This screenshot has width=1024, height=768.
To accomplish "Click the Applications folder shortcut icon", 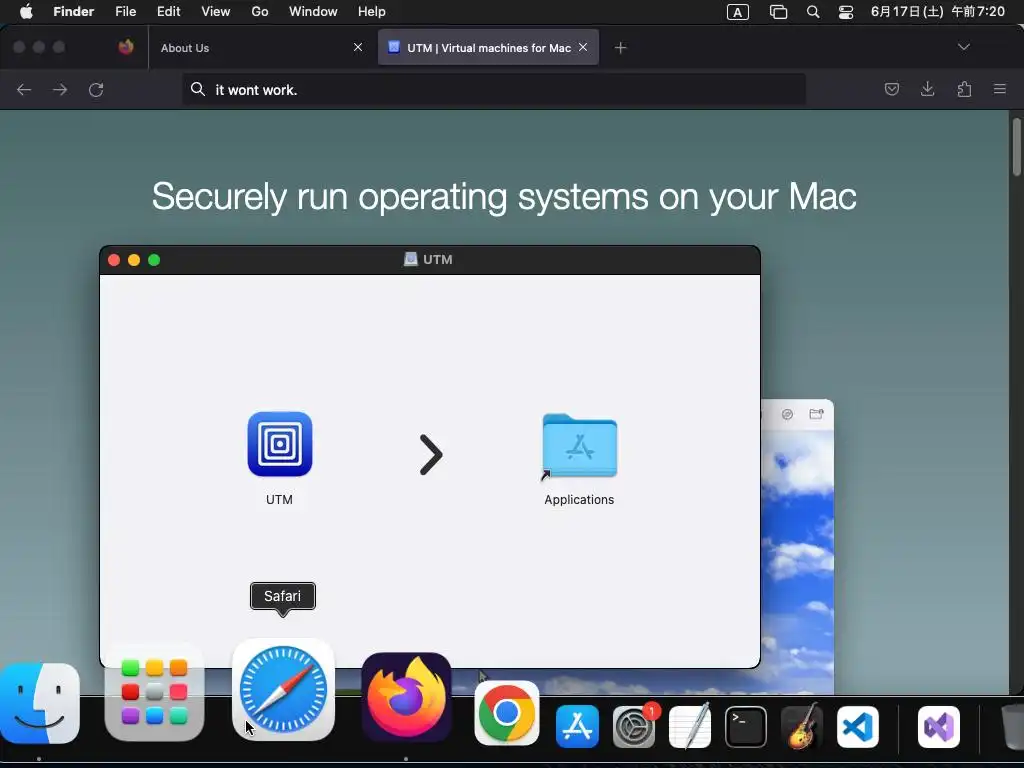I will tap(579, 447).
